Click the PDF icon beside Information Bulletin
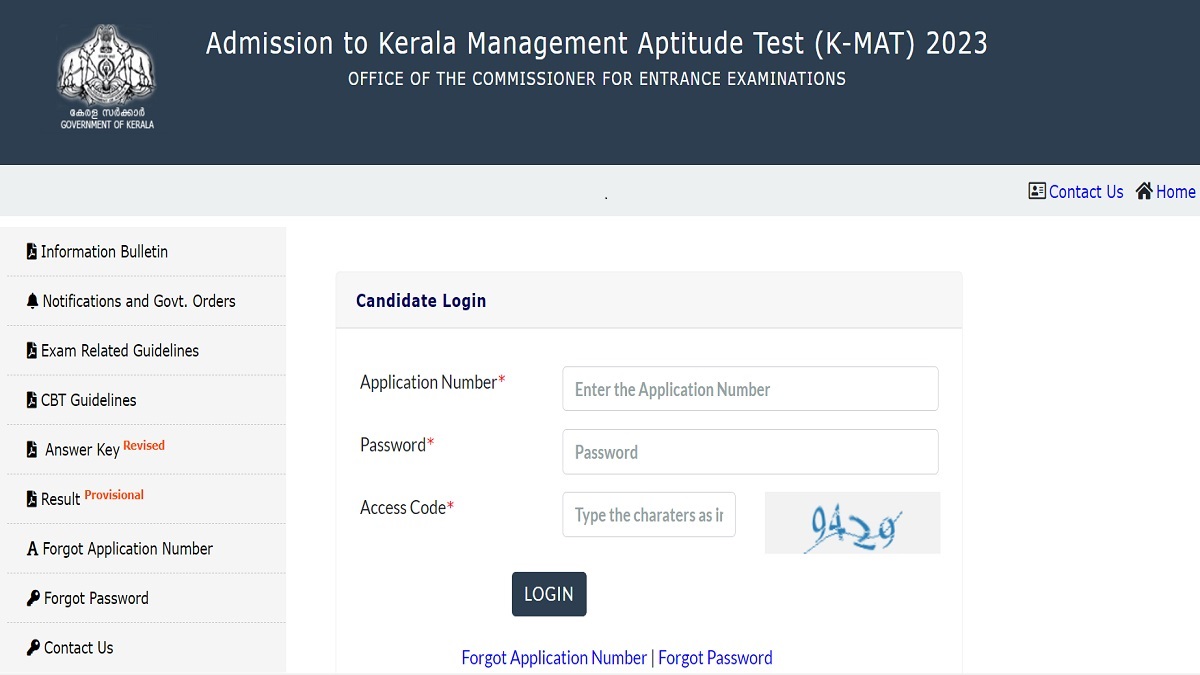The width and height of the screenshot is (1200, 675). 32,251
